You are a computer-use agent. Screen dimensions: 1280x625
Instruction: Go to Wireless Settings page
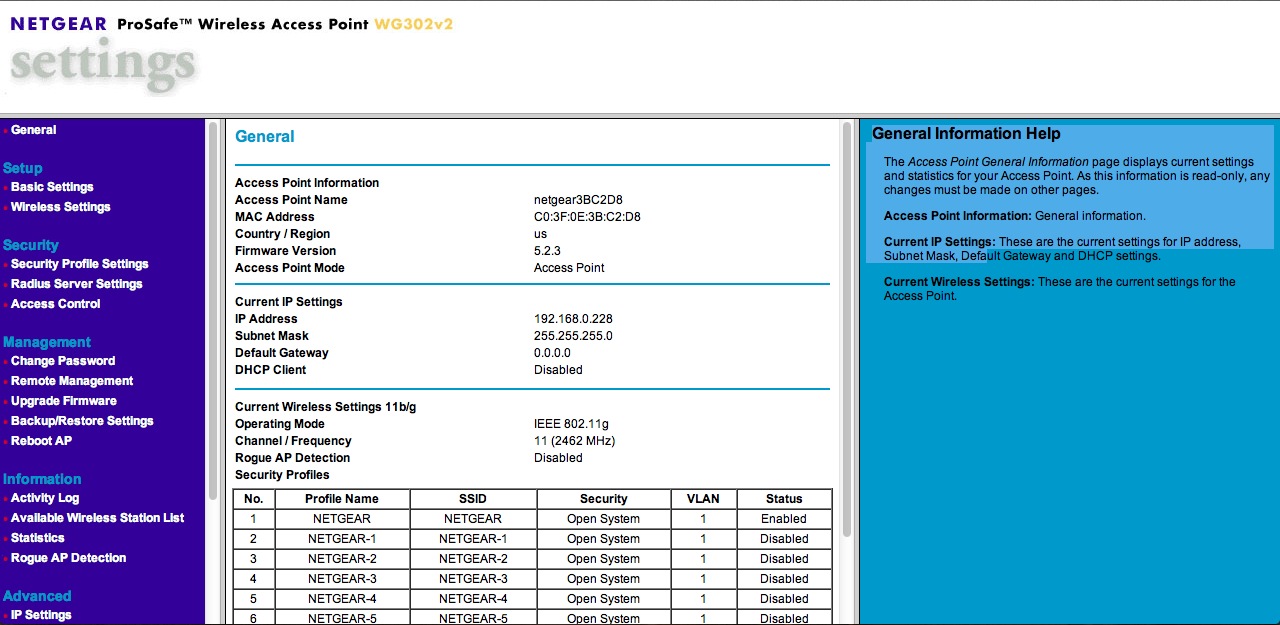pos(60,207)
